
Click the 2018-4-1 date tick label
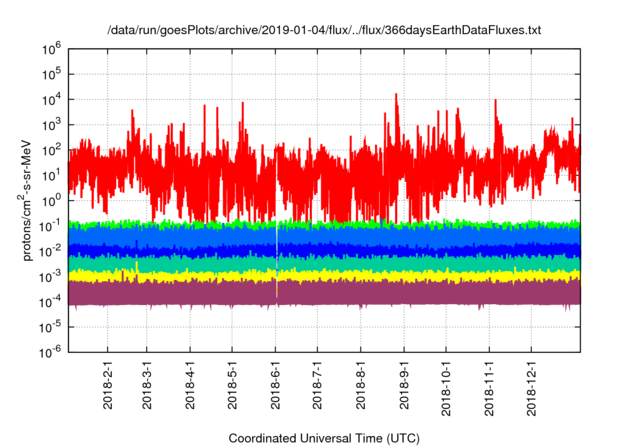[190, 385]
